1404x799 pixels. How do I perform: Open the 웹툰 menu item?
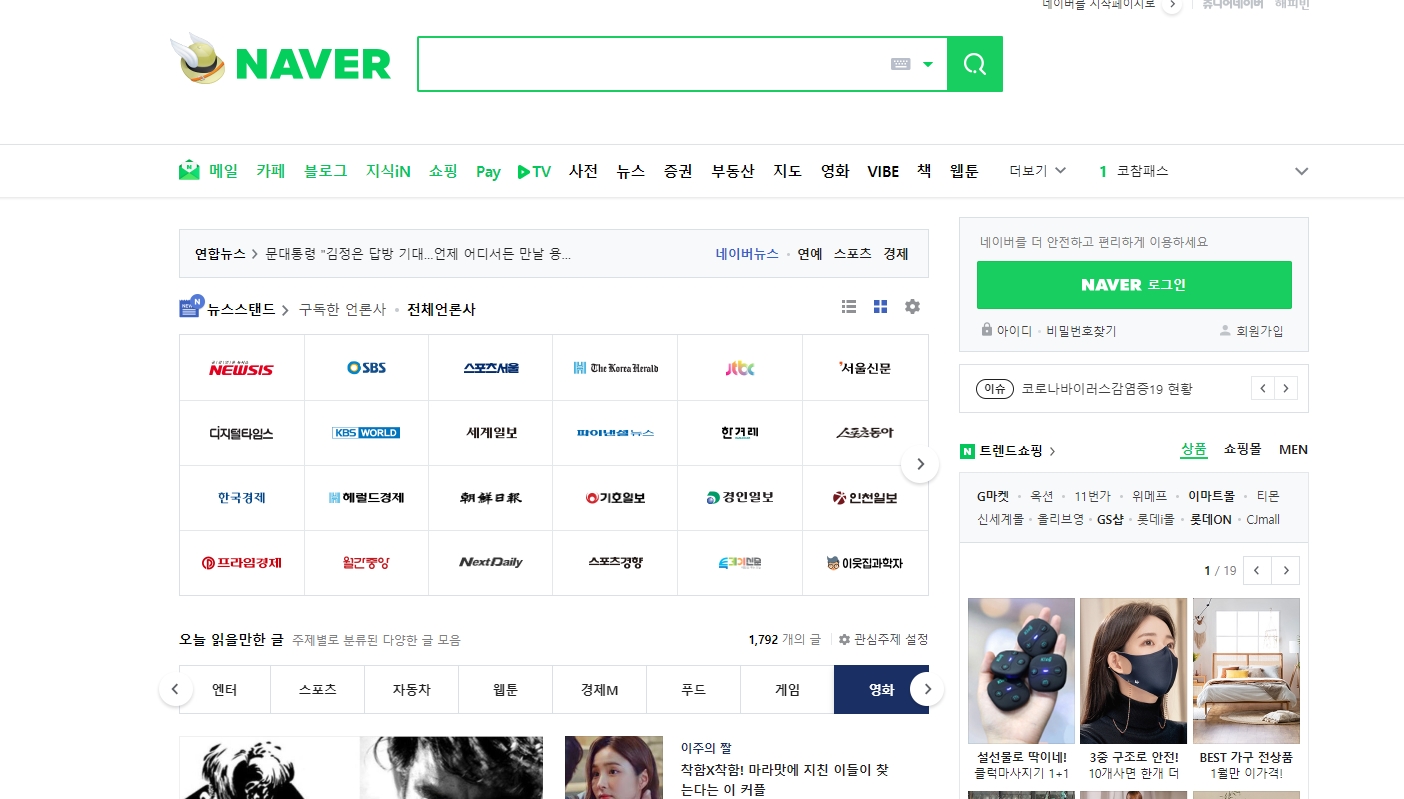(964, 171)
